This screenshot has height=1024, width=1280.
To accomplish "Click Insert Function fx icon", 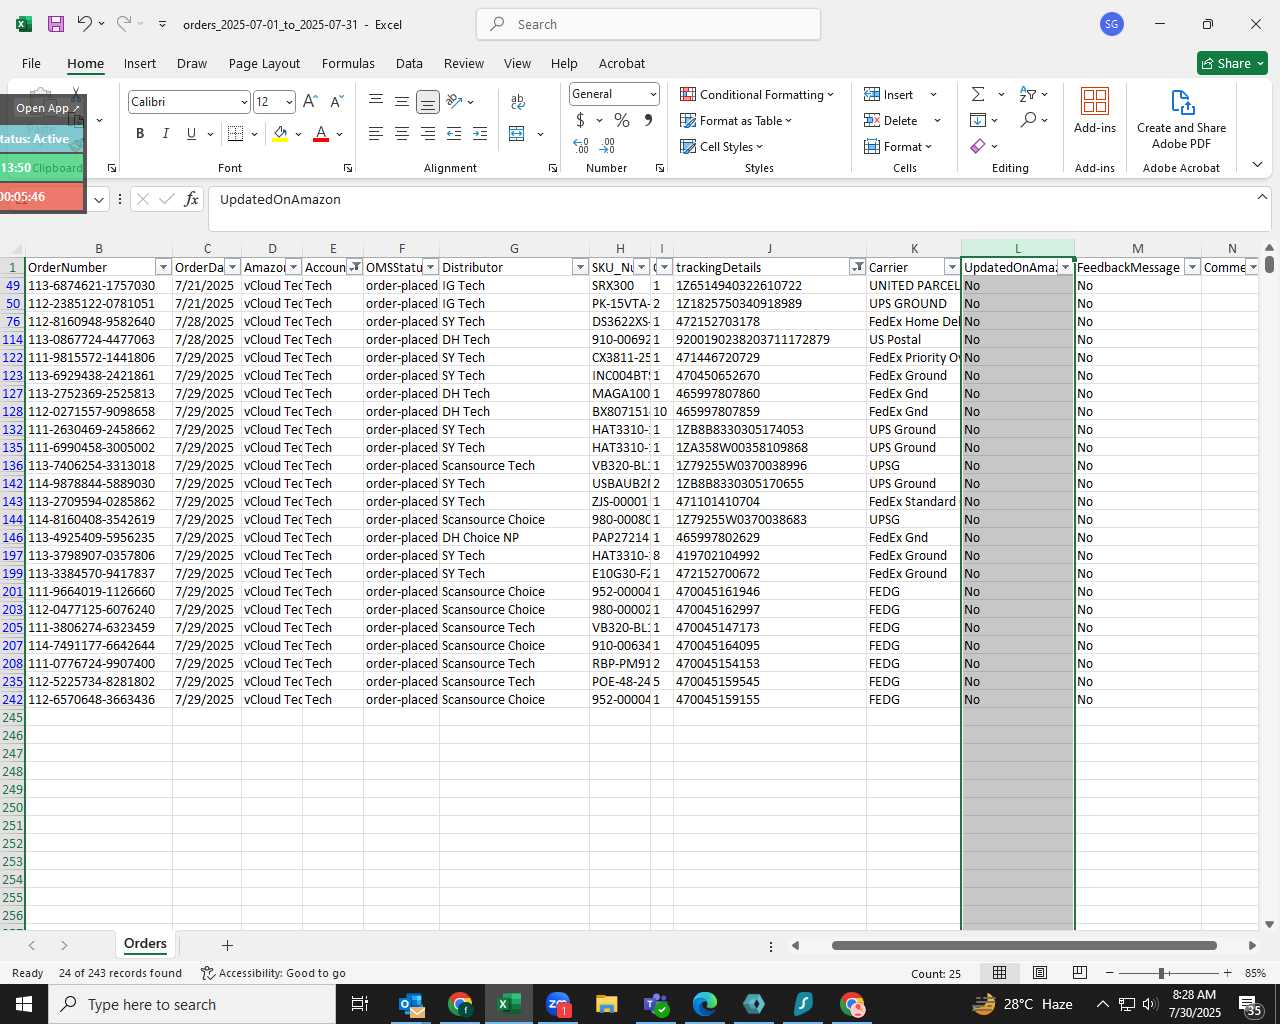I will tap(192, 199).
